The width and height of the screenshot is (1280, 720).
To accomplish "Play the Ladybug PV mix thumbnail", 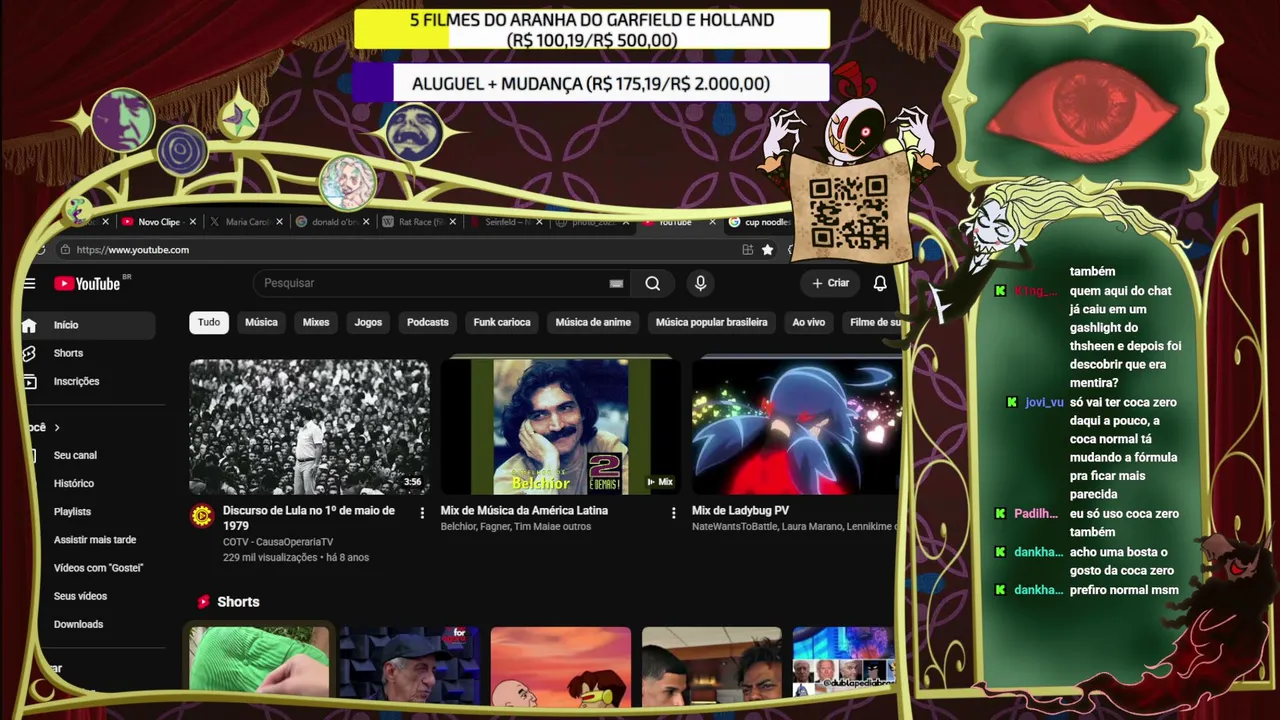I will click(797, 427).
